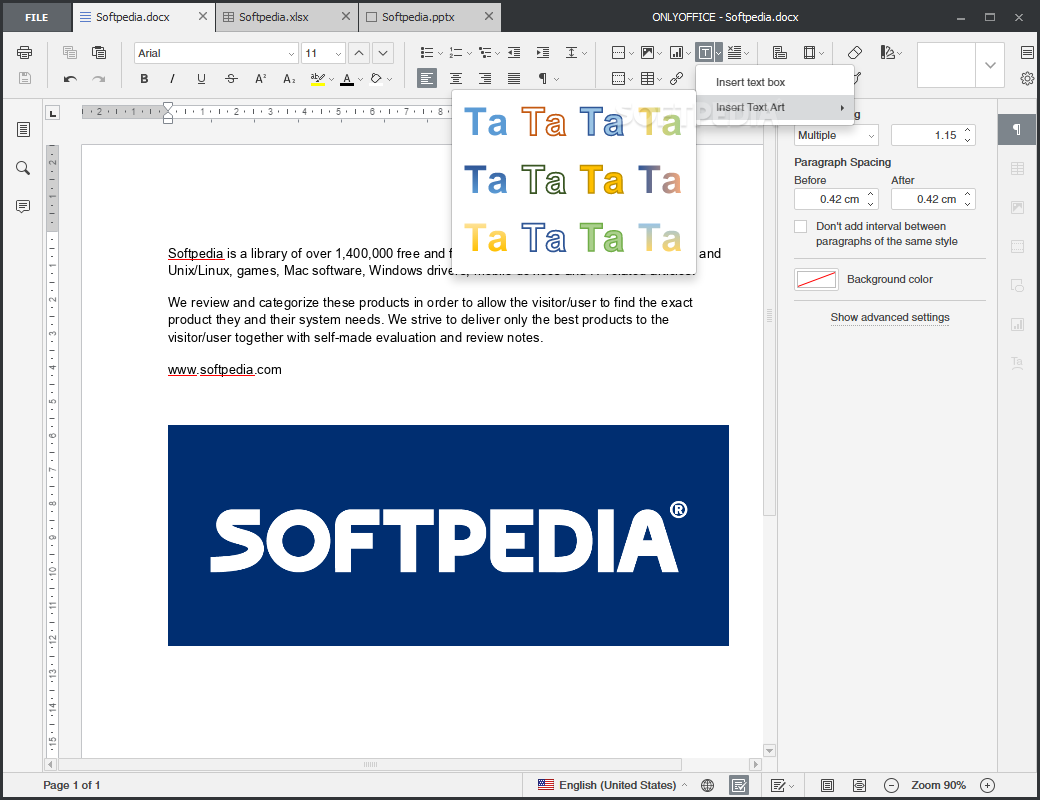Choose Insert Text Art menu item
Viewport: 1040px width, 800px height.
tap(775, 107)
